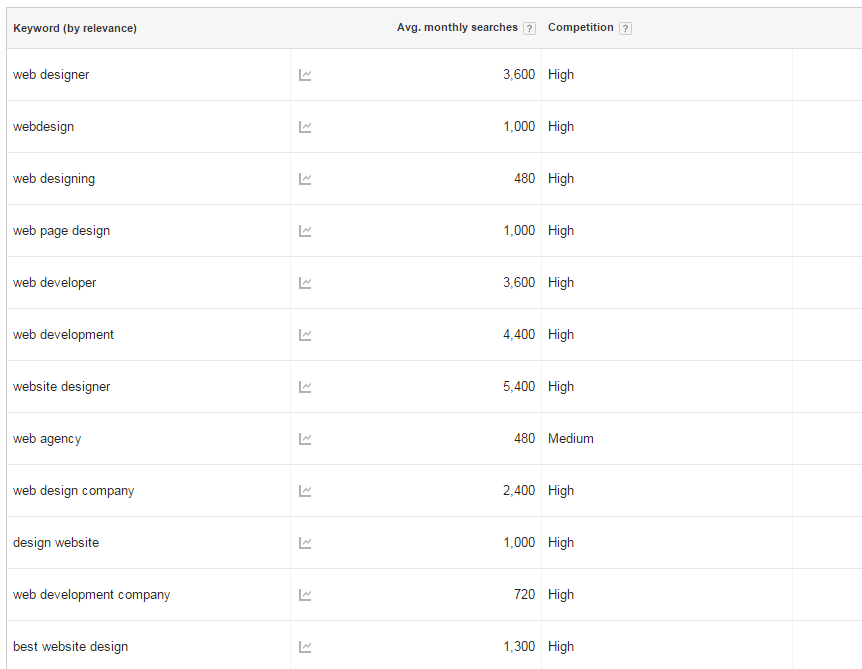Open trend graph for "website designer"
Viewport: 862px width, 669px height.
[x=304, y=386]
